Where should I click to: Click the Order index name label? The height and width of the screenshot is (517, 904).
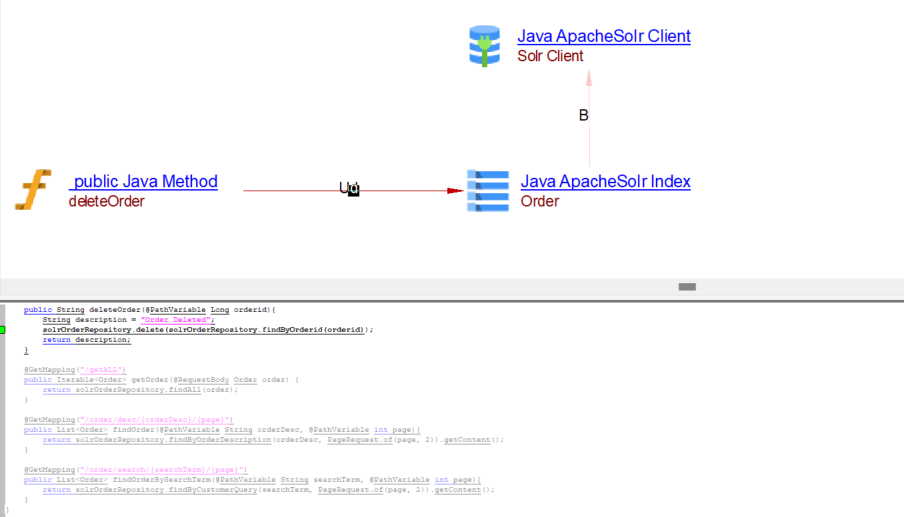[x=539, y=201]
